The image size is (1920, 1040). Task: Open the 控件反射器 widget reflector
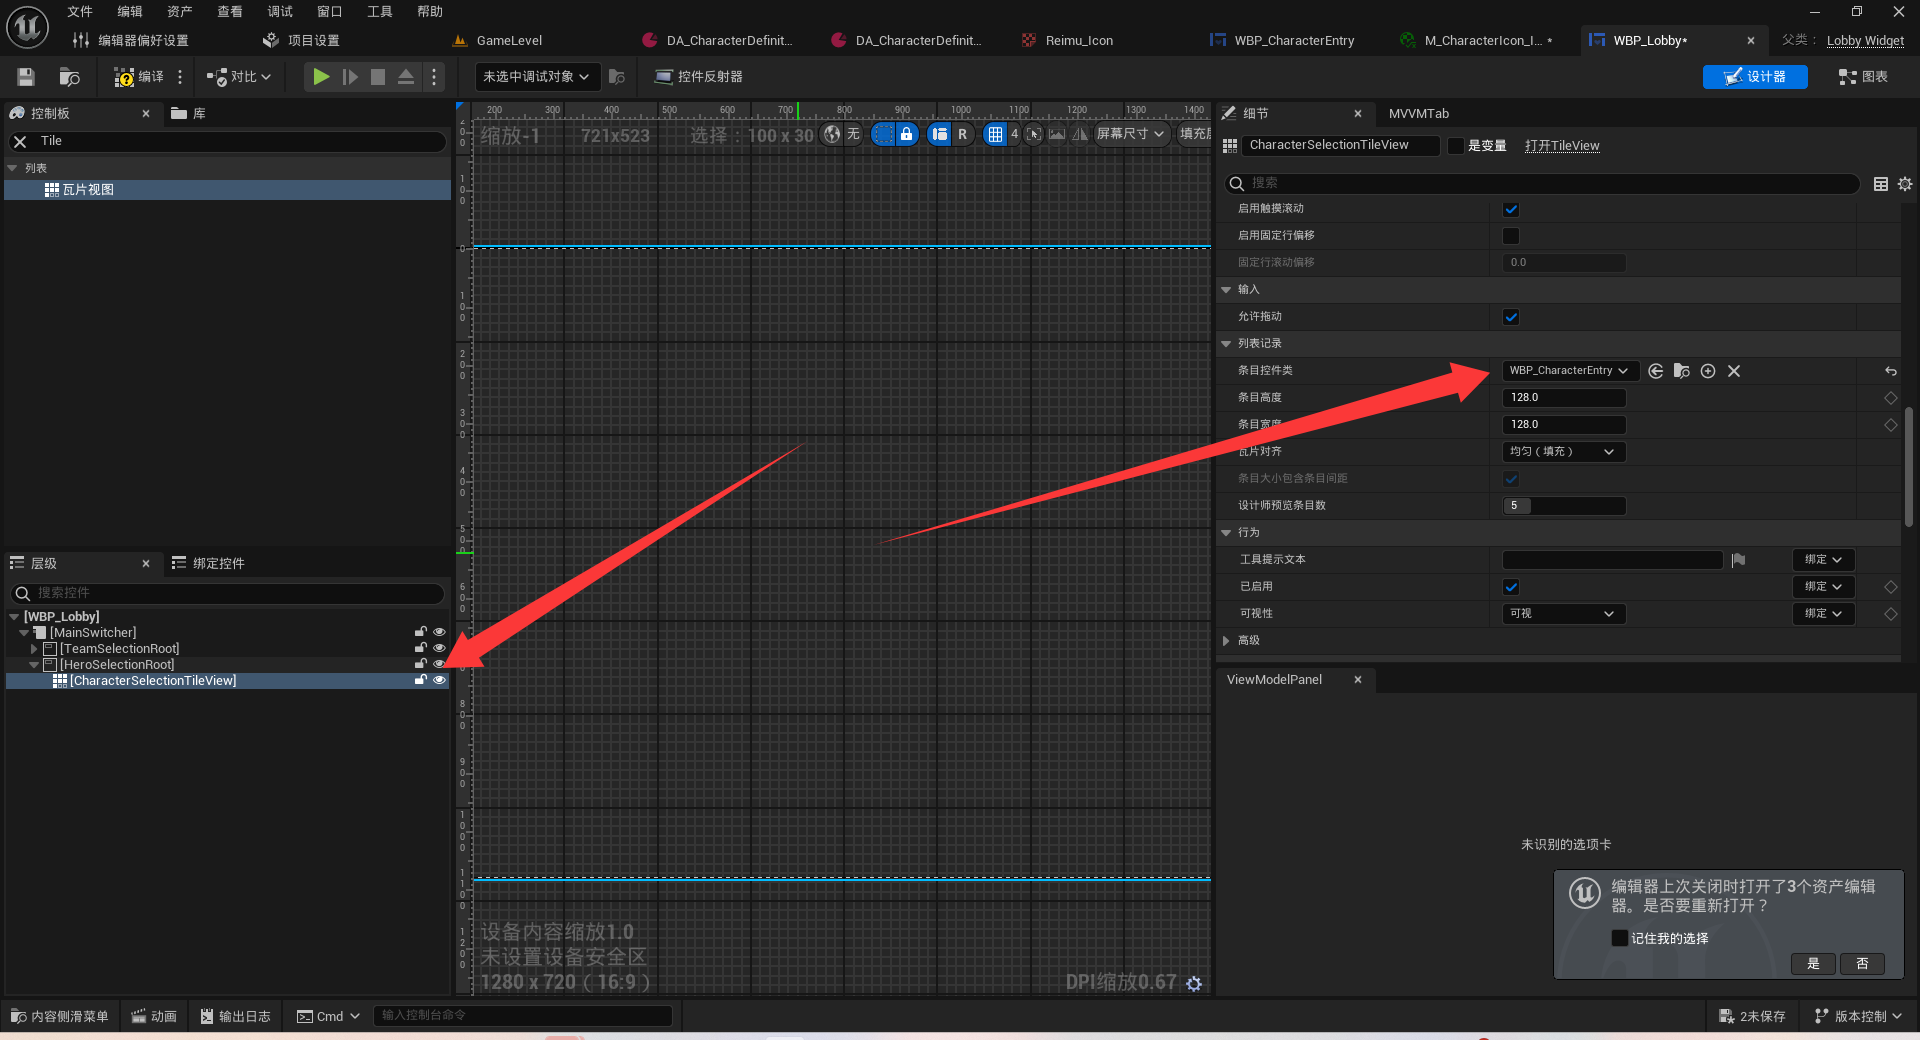[x=699, y=77]
